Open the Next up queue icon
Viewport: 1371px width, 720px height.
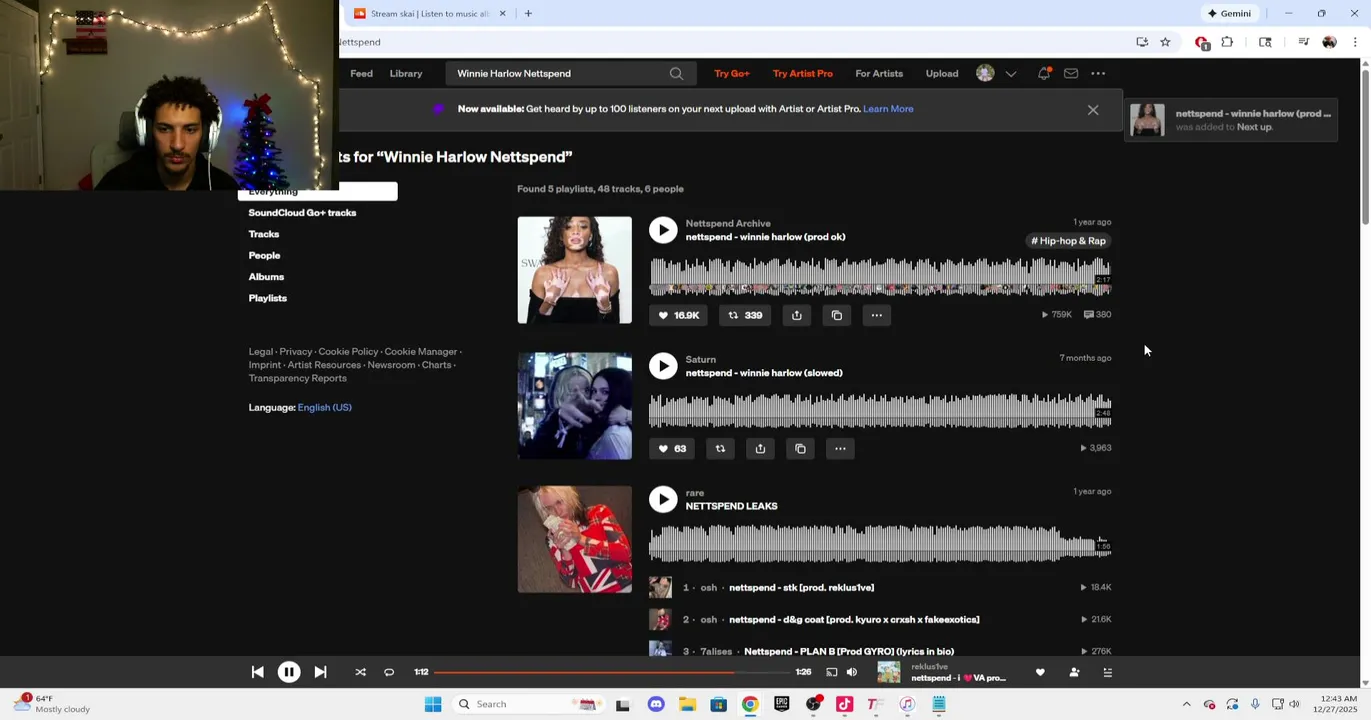1107,673
